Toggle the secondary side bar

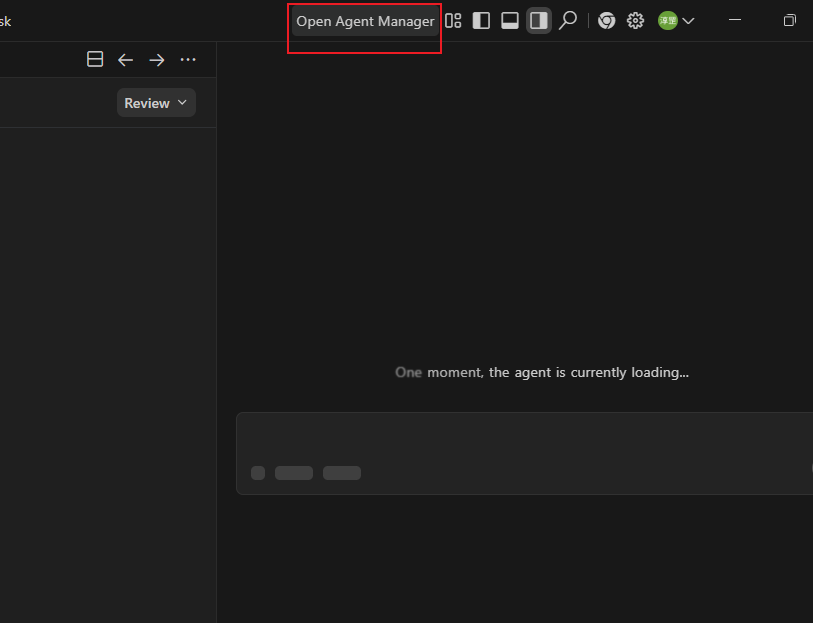click(538, 21)
